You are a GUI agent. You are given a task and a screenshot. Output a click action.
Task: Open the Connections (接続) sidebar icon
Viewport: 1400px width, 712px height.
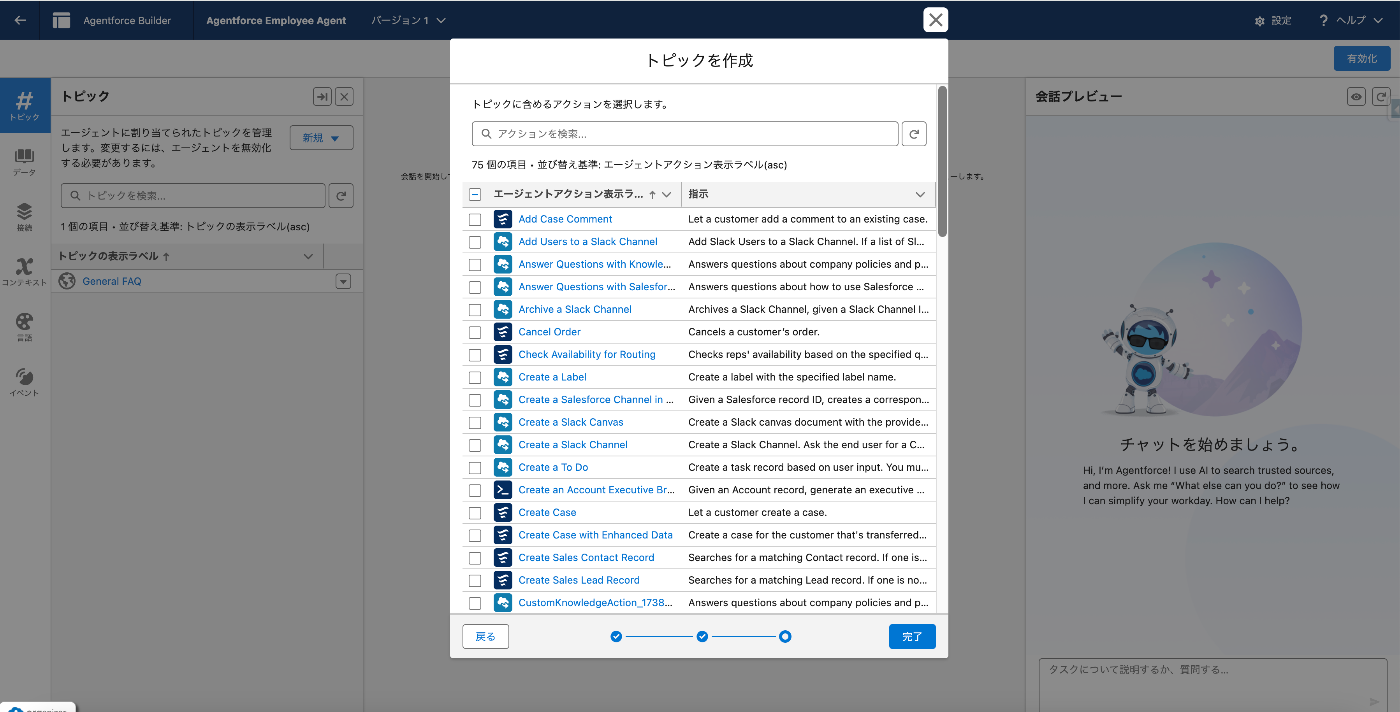pyautogui.click(x=24, y=217)
